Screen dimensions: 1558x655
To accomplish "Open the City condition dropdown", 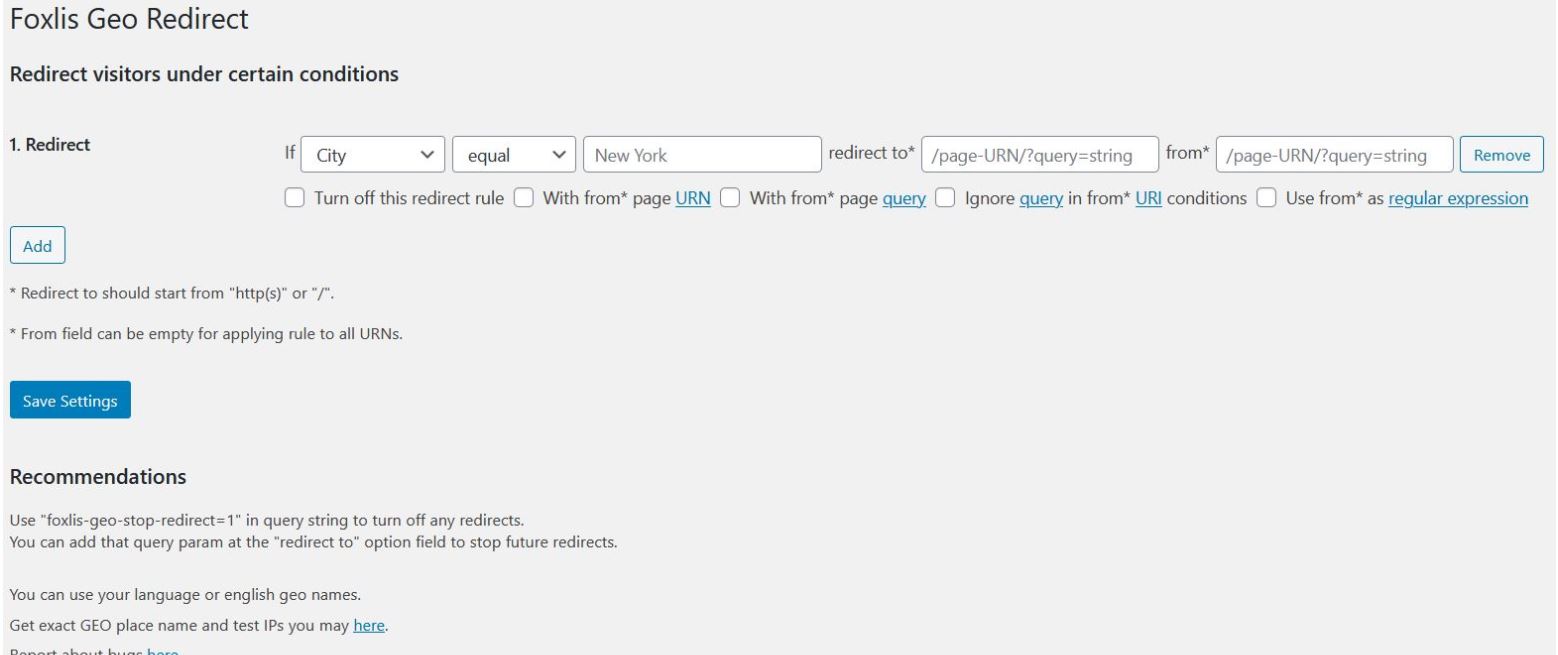I will tap(373, 155).
